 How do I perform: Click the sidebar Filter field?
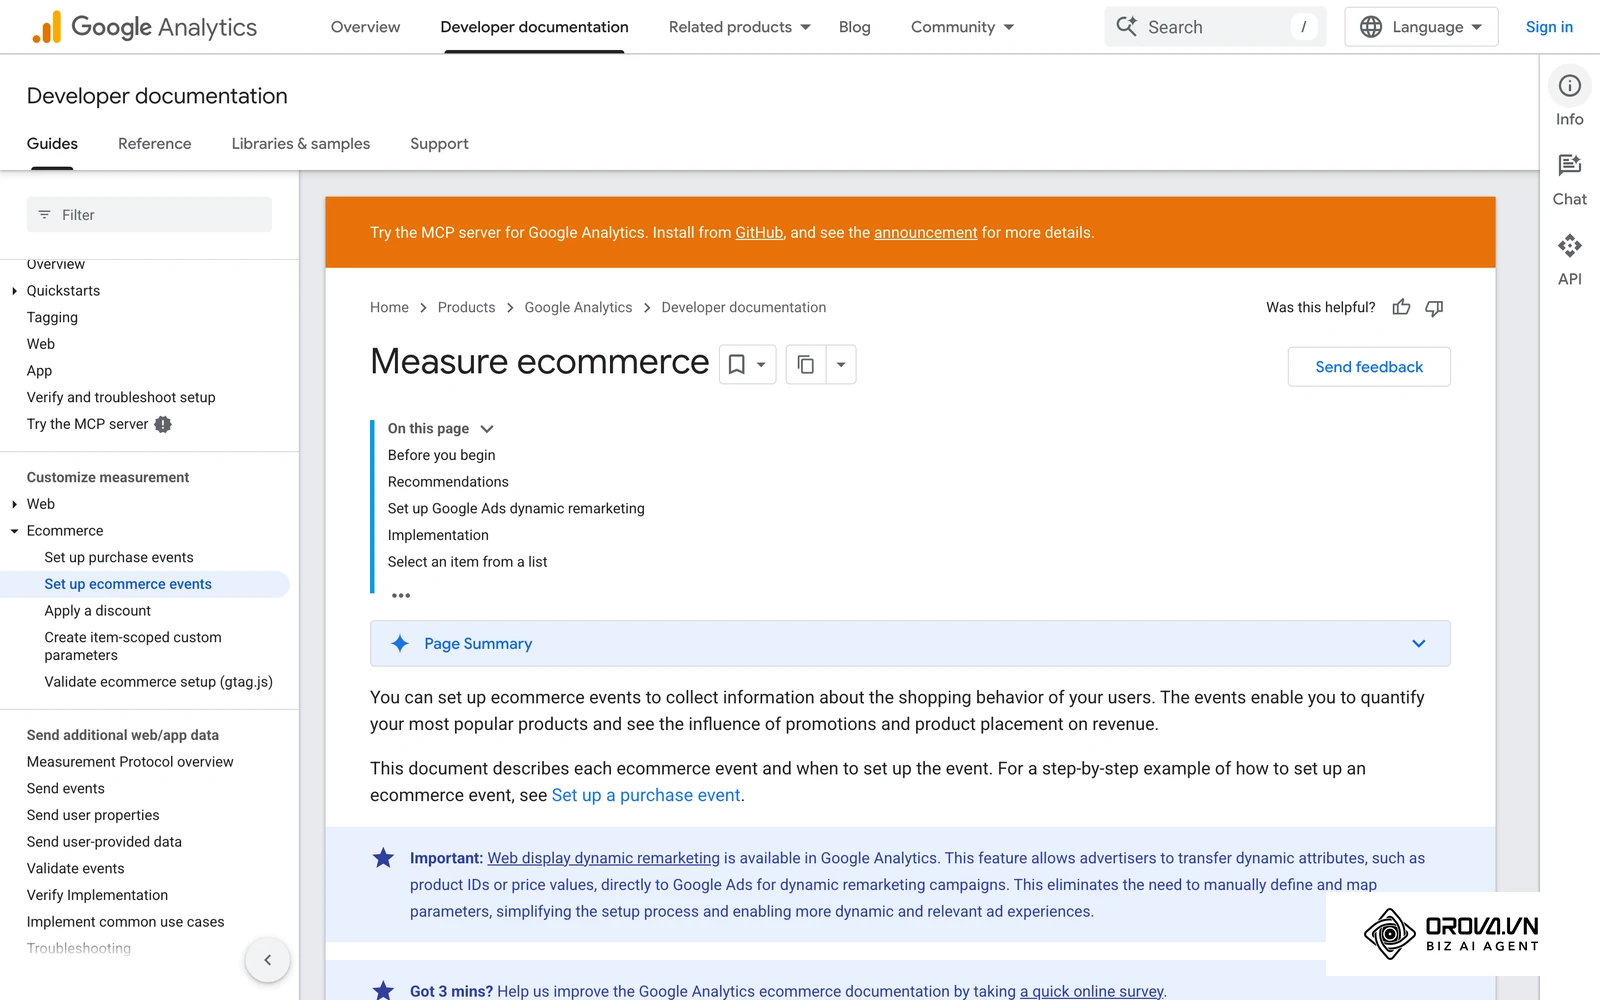pyautogui.click(x=149, y=215)
